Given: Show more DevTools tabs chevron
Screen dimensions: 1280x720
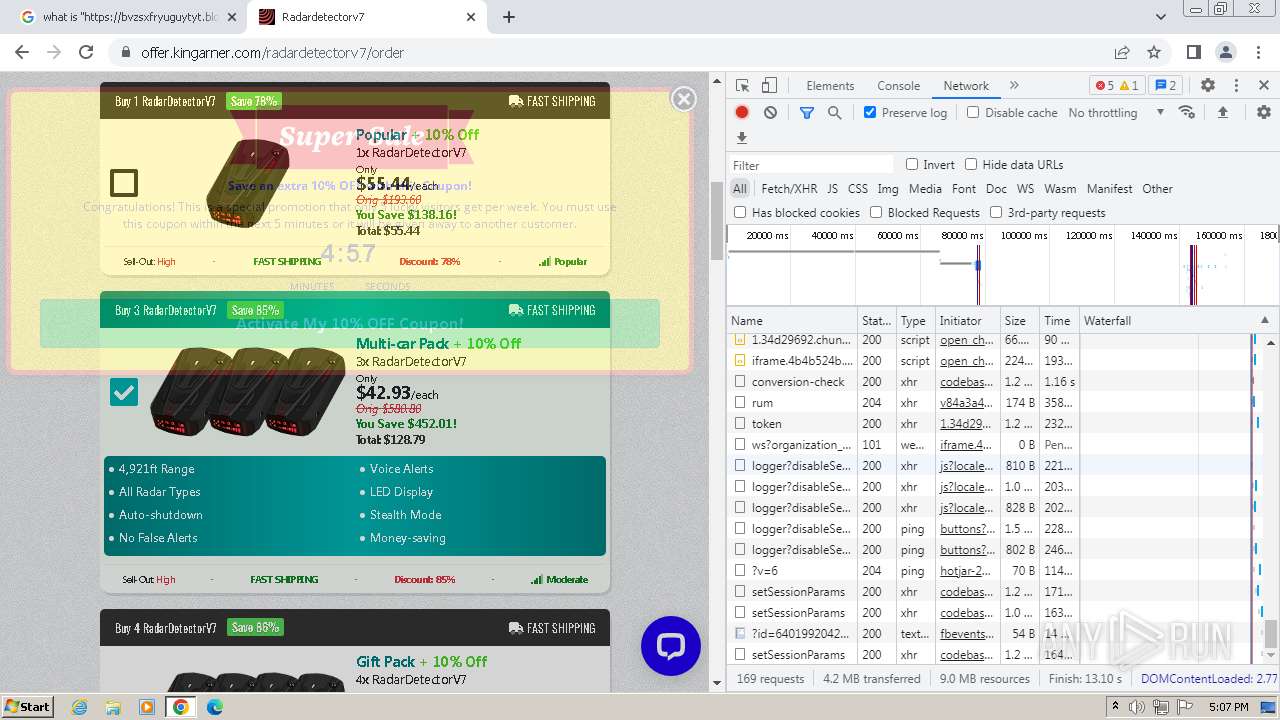Looking at the screenshot, I should (x=1014, y=86).
